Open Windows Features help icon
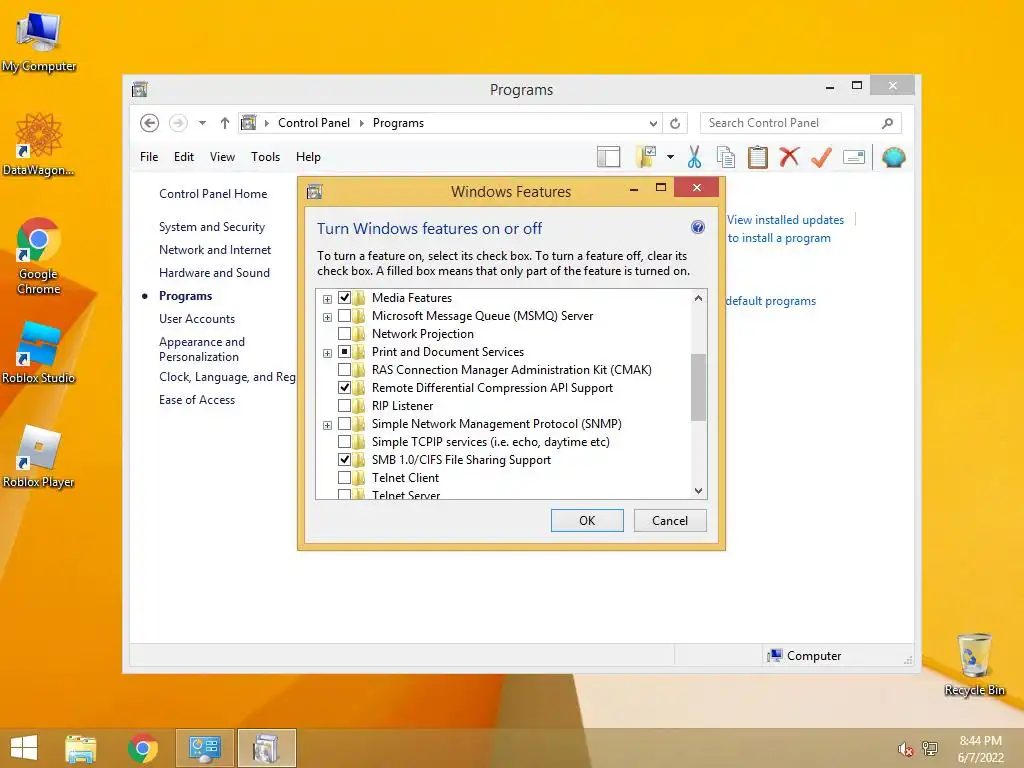Viewport: 1024px width, 768px height. pos(697,227)
